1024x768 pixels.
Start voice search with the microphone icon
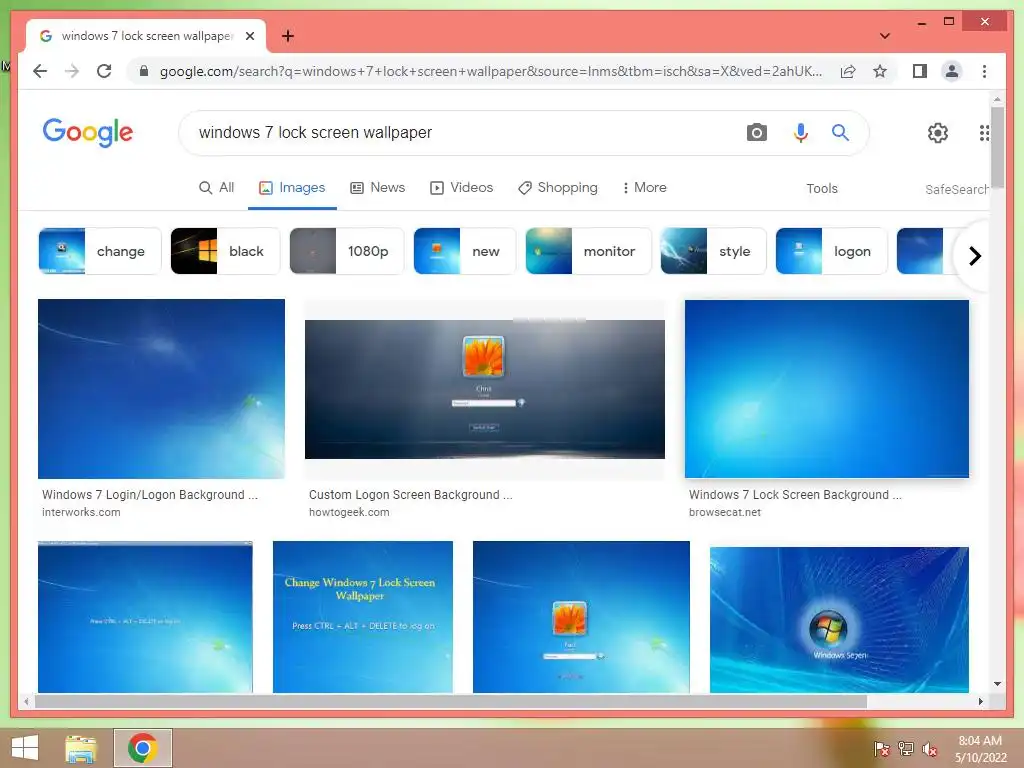[800, 133]
